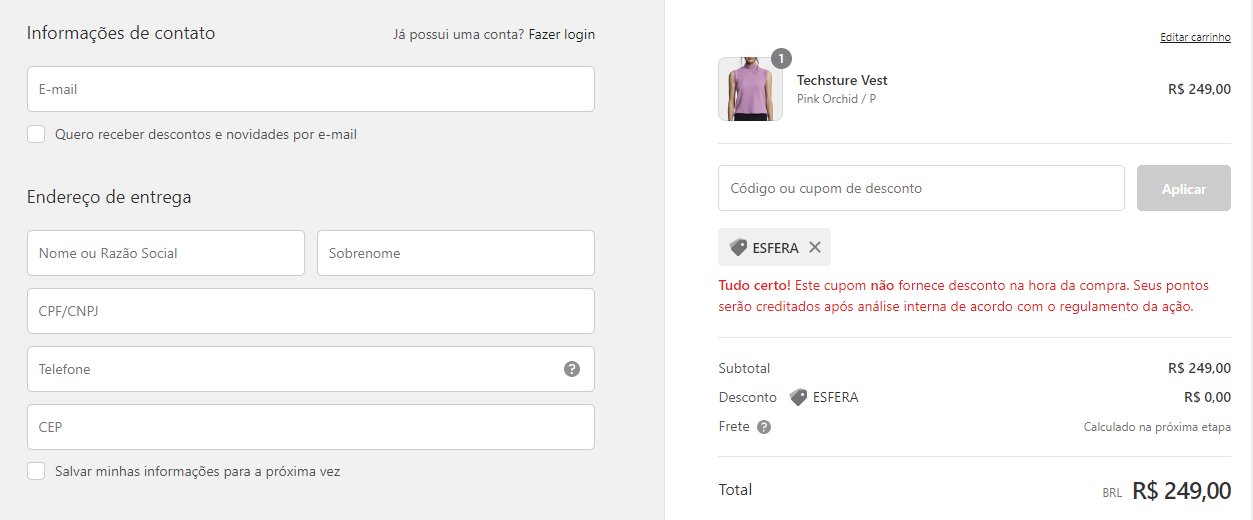
Task: Click the tag icon in the ESFERA coupon chip
Action: 738,247
